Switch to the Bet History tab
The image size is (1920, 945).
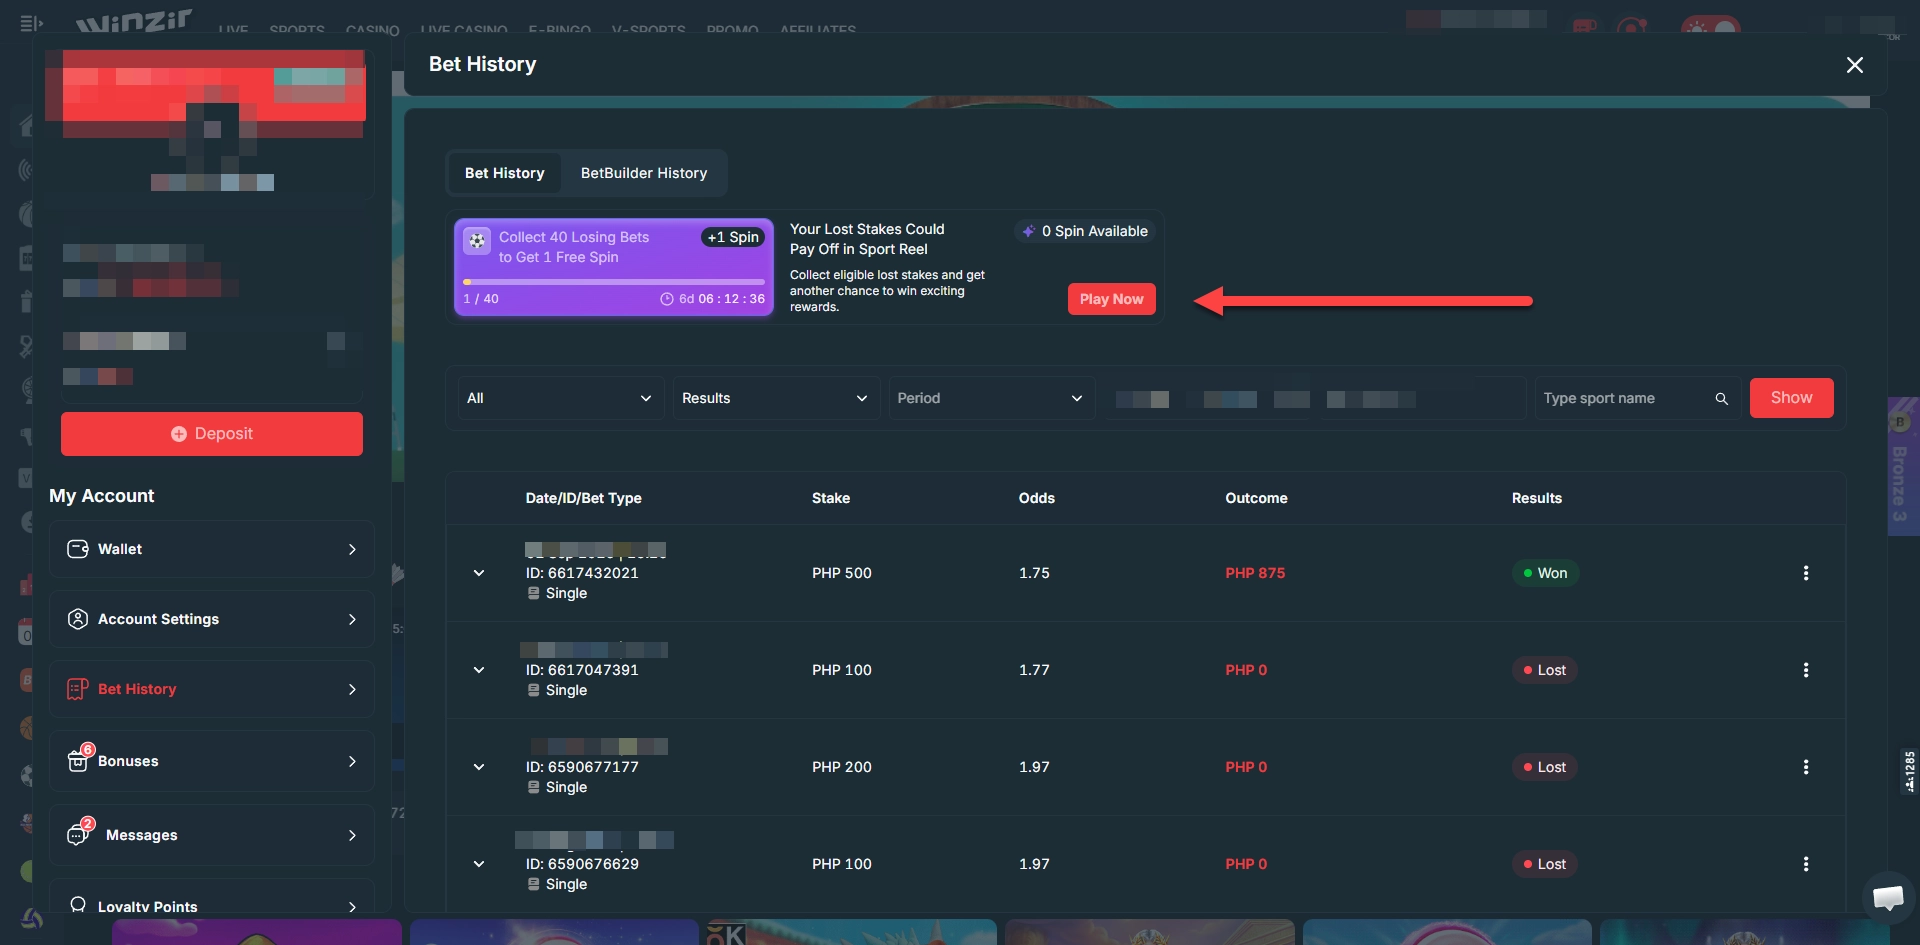[x=504, y=173]
